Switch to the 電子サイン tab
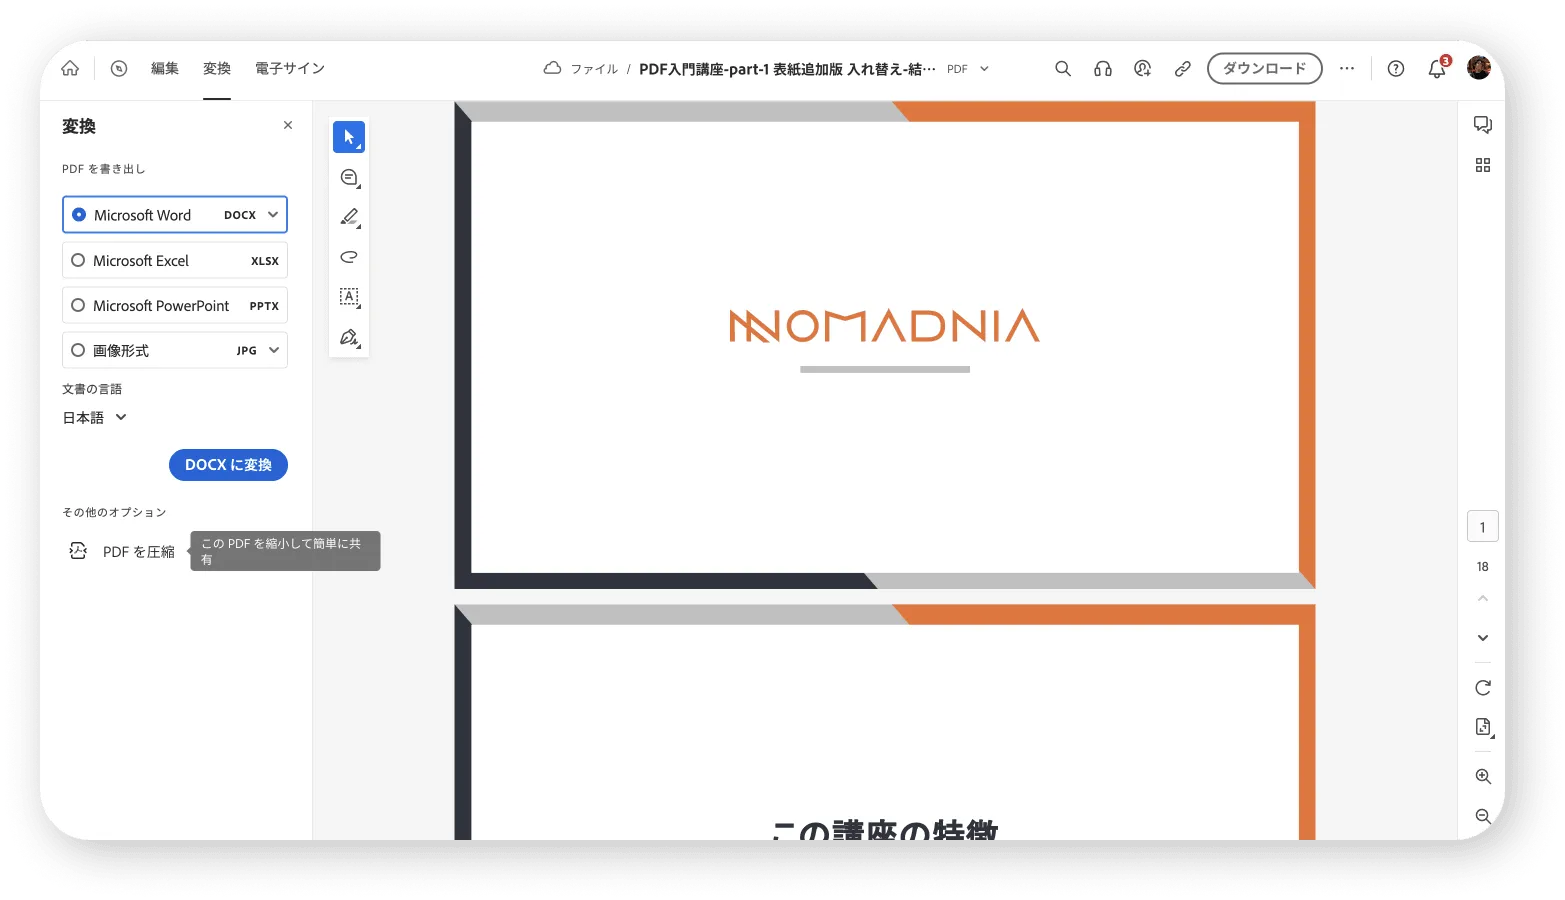The height and width of the screenshot is (900, 1565). coord(290,69)
